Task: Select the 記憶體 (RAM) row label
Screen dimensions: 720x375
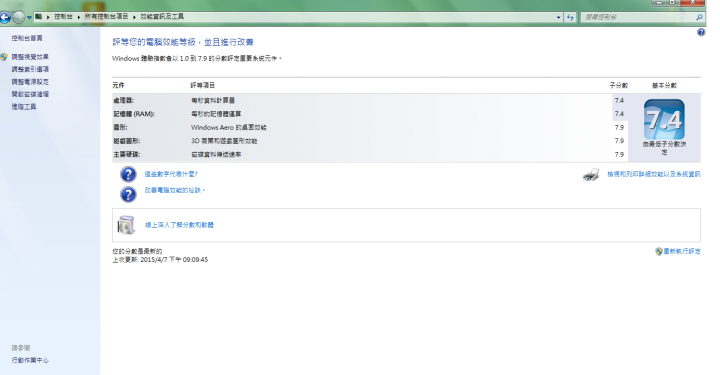Action: click(134, 114)
